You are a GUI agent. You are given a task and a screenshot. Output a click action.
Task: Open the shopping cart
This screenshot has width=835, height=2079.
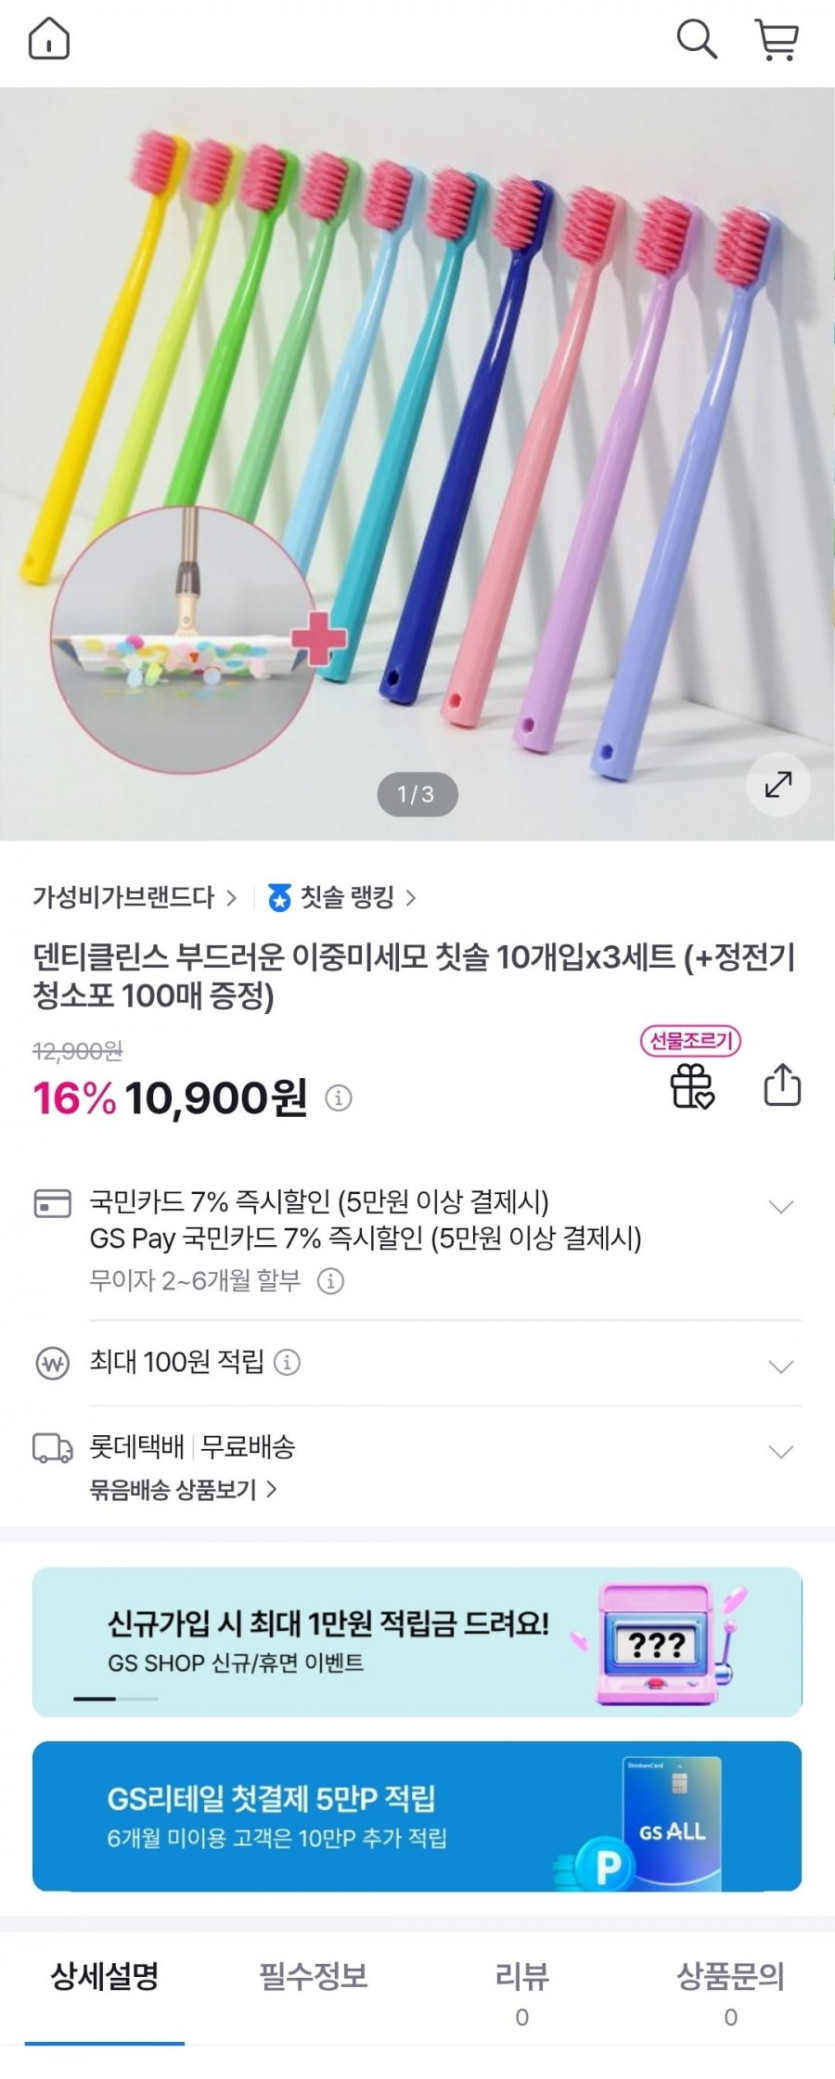pos(776,41)
